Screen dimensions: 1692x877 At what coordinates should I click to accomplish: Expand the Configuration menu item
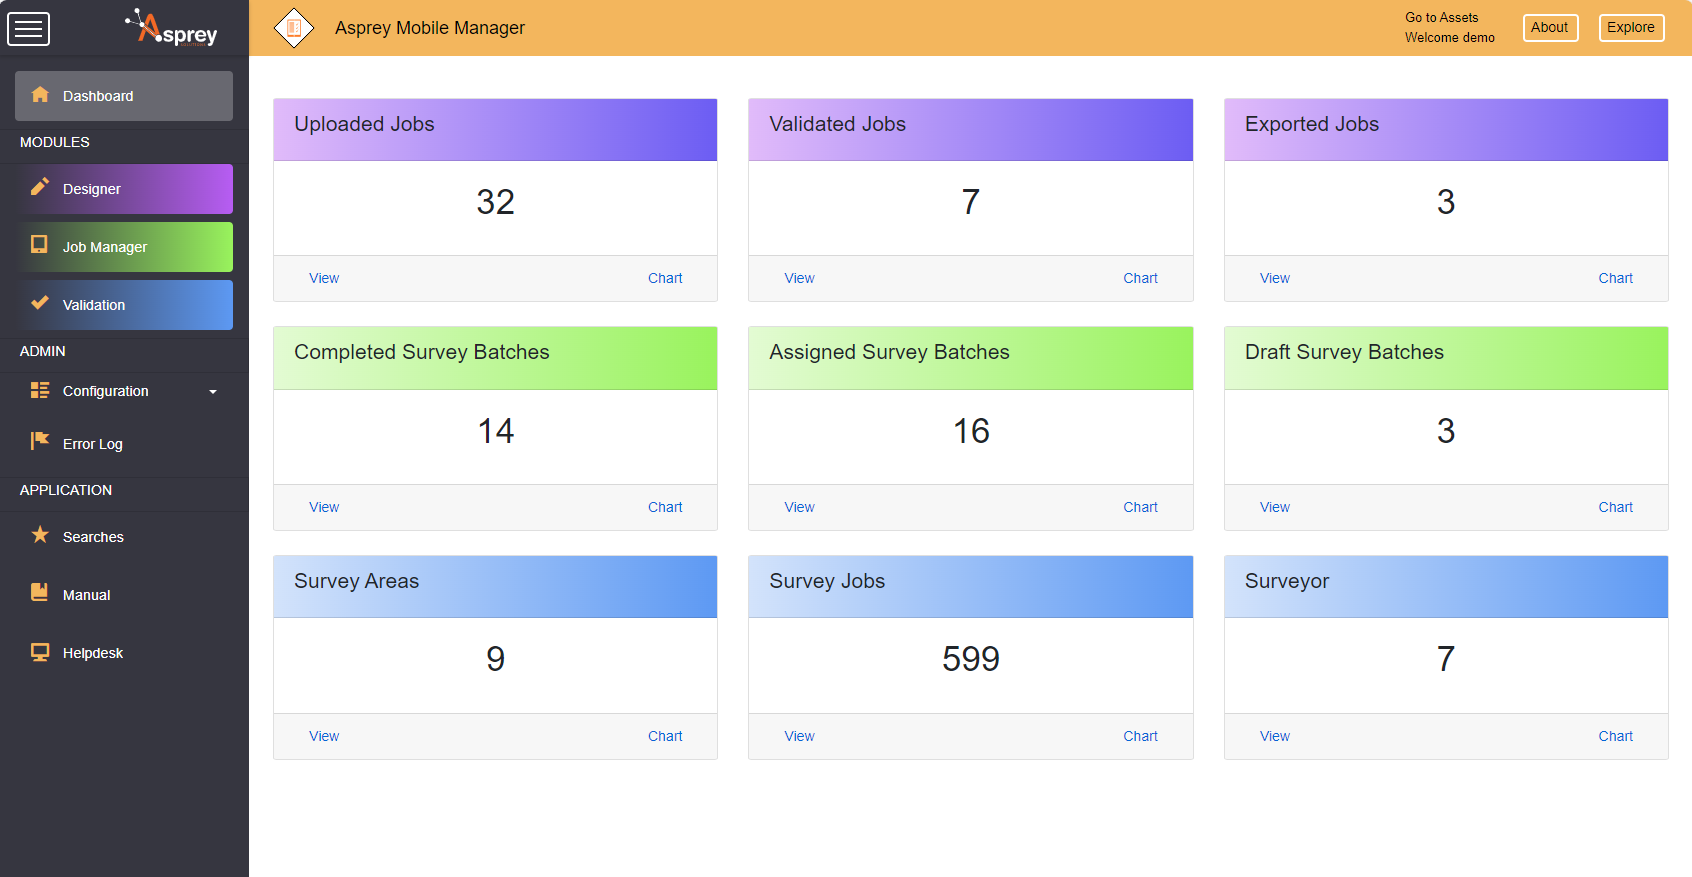click(105, 391)
